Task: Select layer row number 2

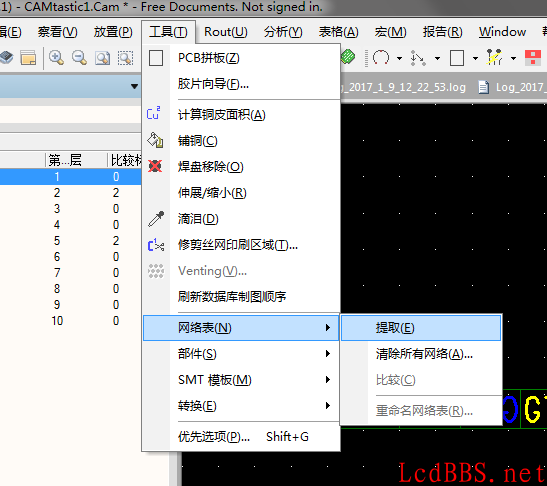Action: click(70, 193)
